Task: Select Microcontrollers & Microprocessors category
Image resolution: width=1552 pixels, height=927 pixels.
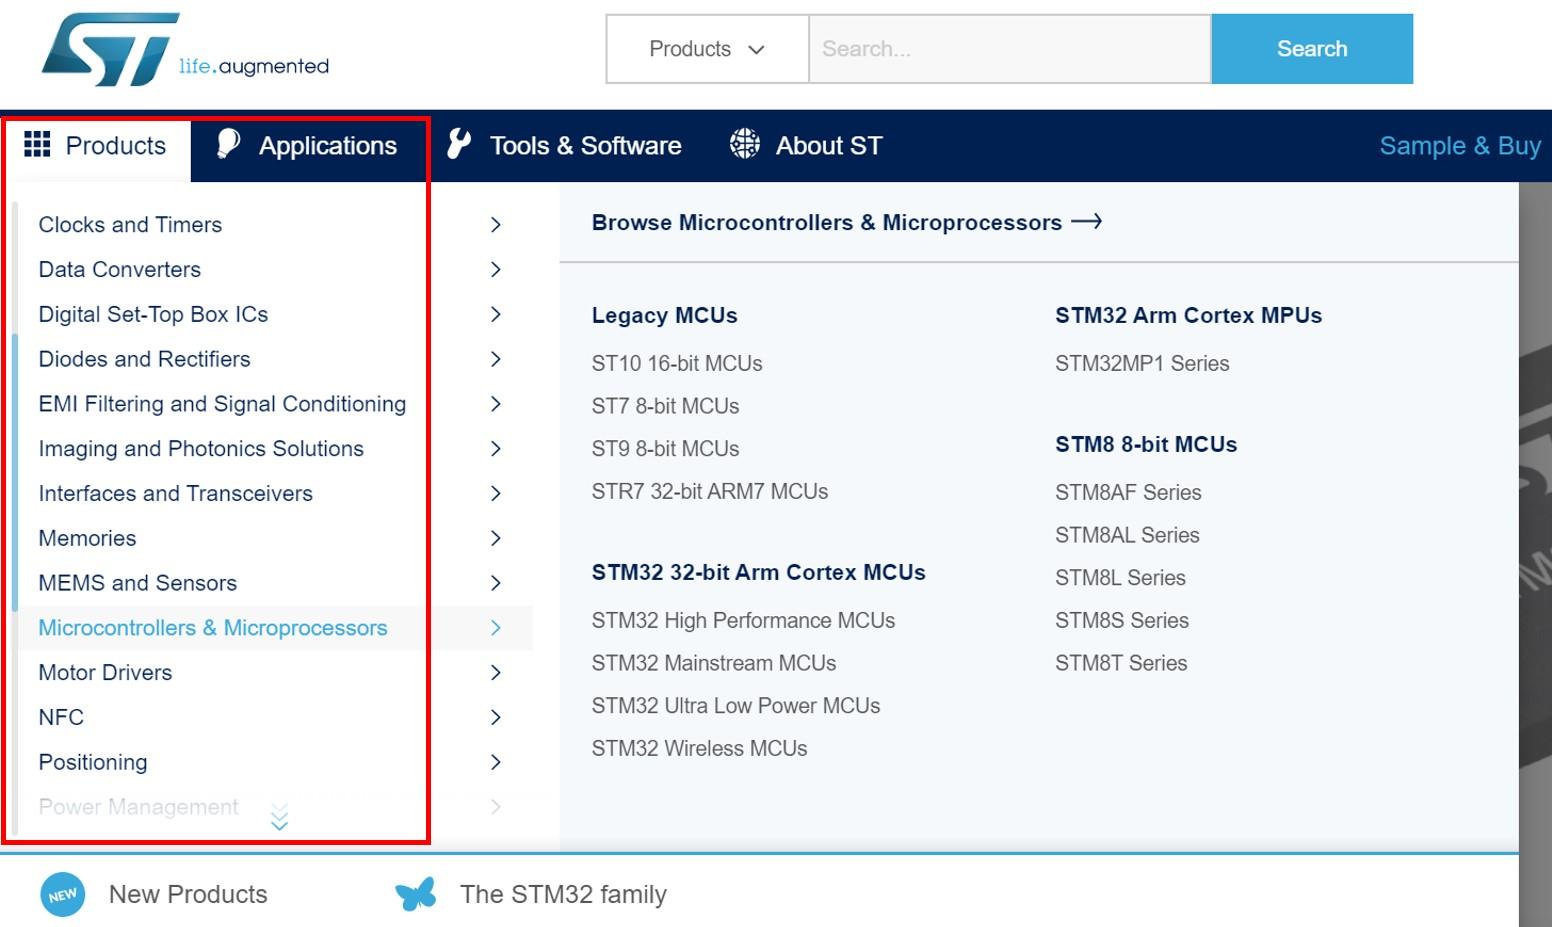Action: 213,628
